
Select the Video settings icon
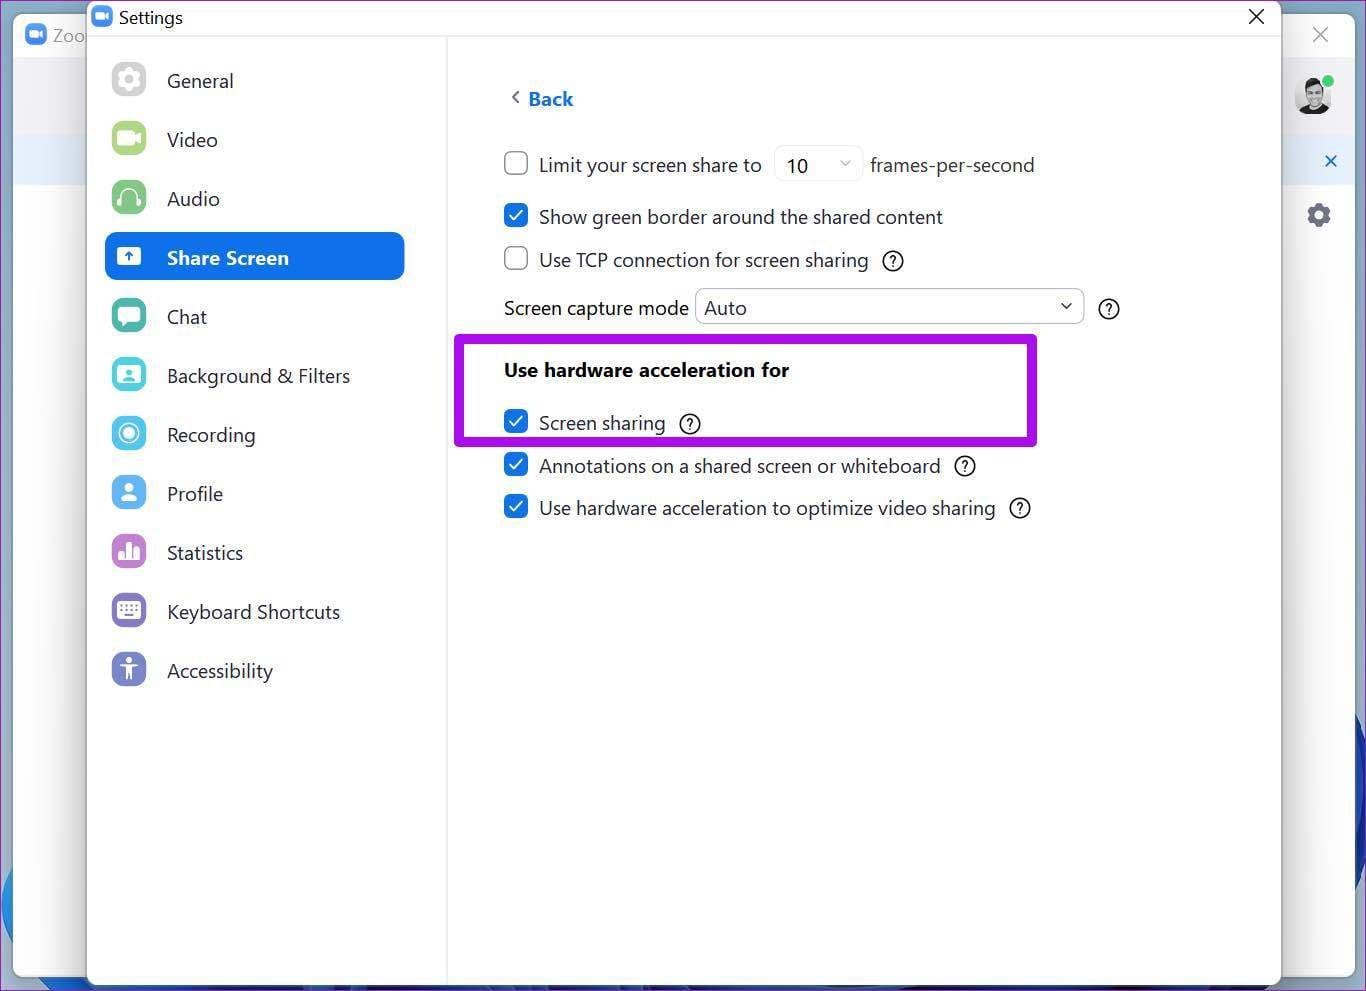point(128,139)
